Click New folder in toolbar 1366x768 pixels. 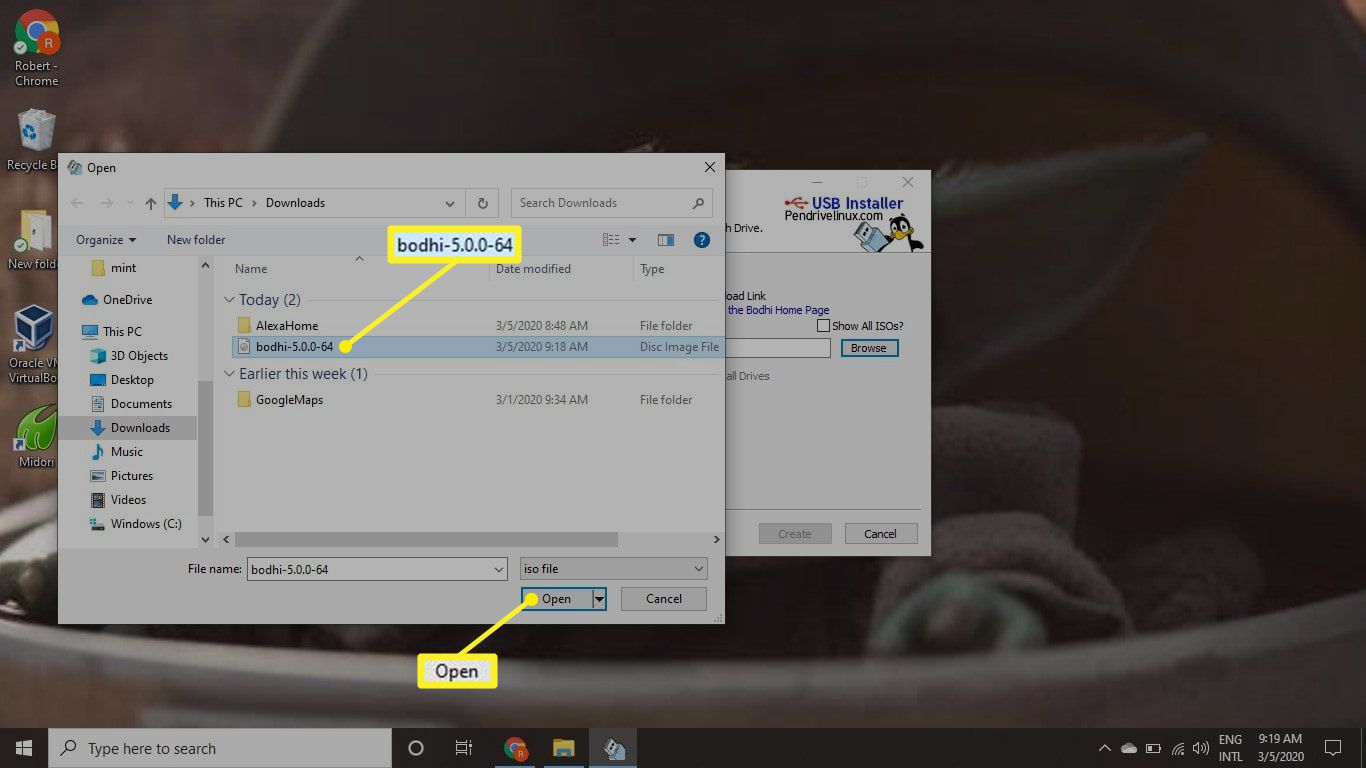196,240
